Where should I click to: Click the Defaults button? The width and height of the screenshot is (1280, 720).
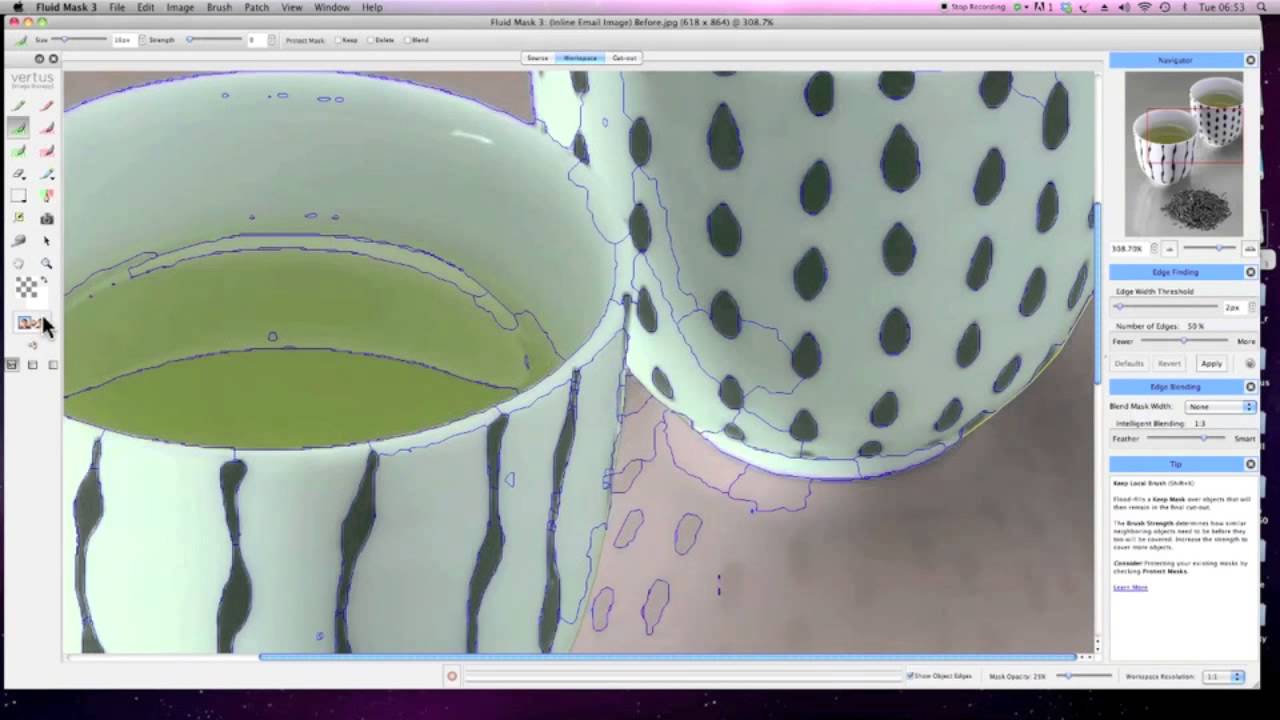[x=1129, y=364]
